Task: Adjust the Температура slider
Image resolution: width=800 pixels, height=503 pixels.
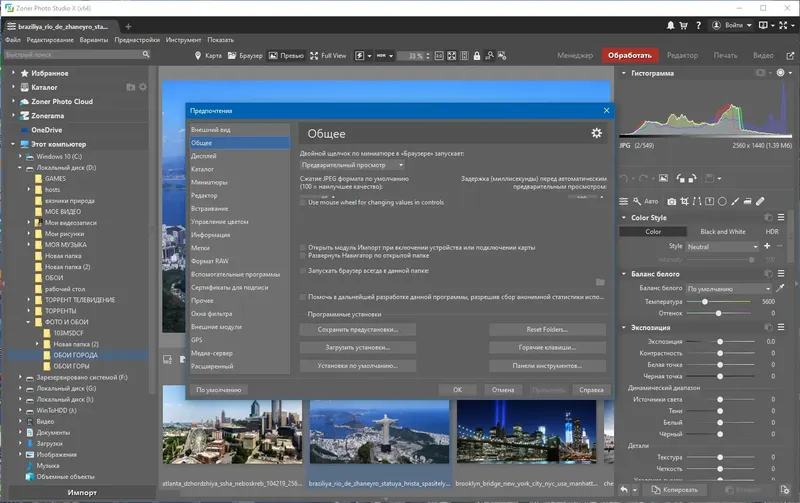Action: click(x=705, y=301)
